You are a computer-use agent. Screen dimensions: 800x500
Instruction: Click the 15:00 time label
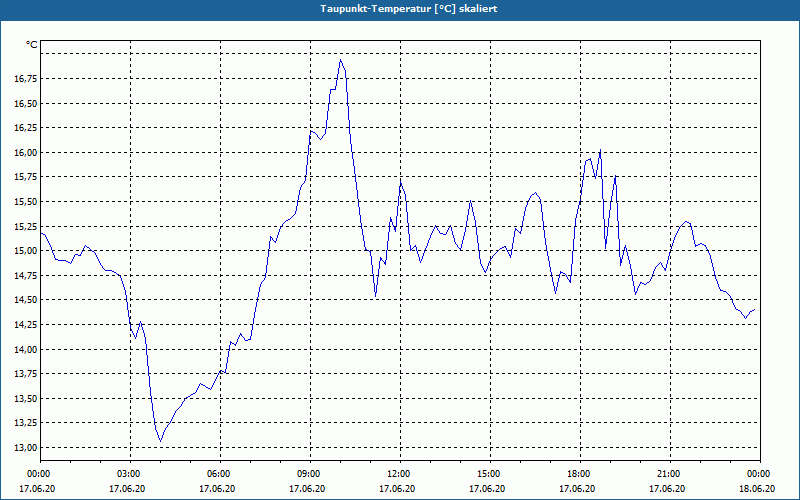(x=490, y=474)
